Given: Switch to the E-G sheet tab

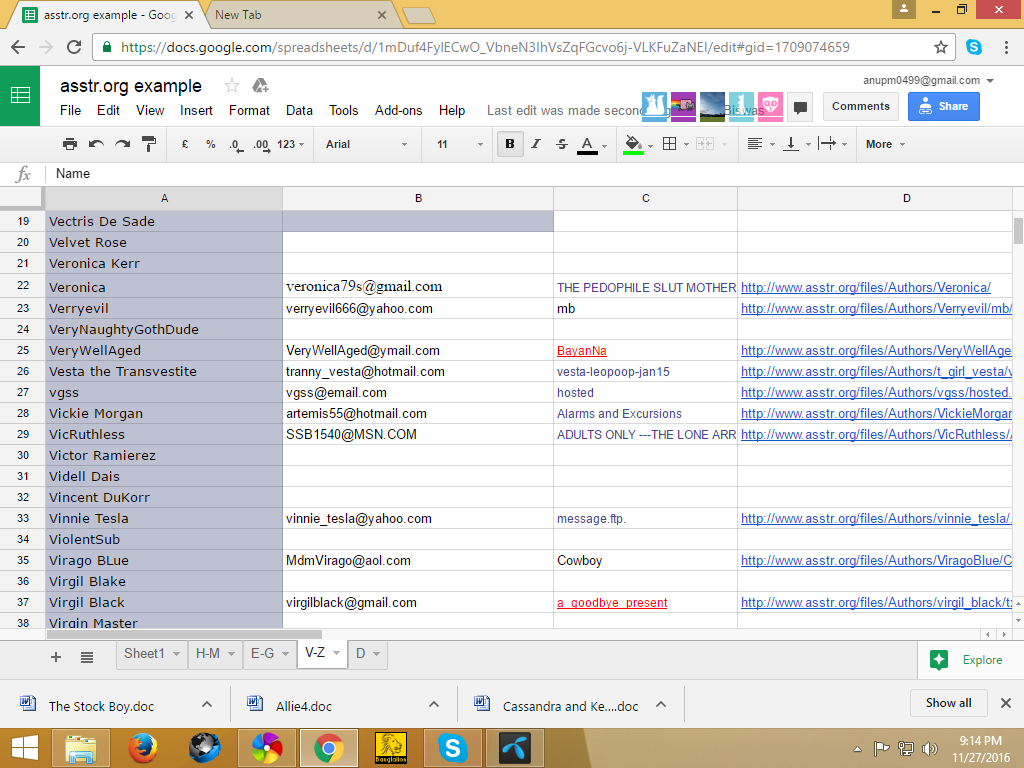Looking at the screenshot, I should point(263,654).
